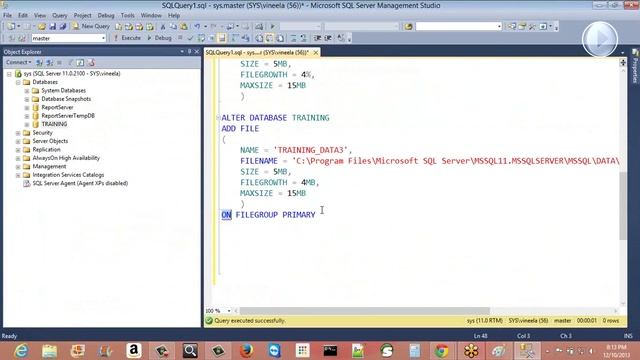640x360 pixels.
Task: Open the Connect dropdown in Object Explorer
Action: point(18,62)
